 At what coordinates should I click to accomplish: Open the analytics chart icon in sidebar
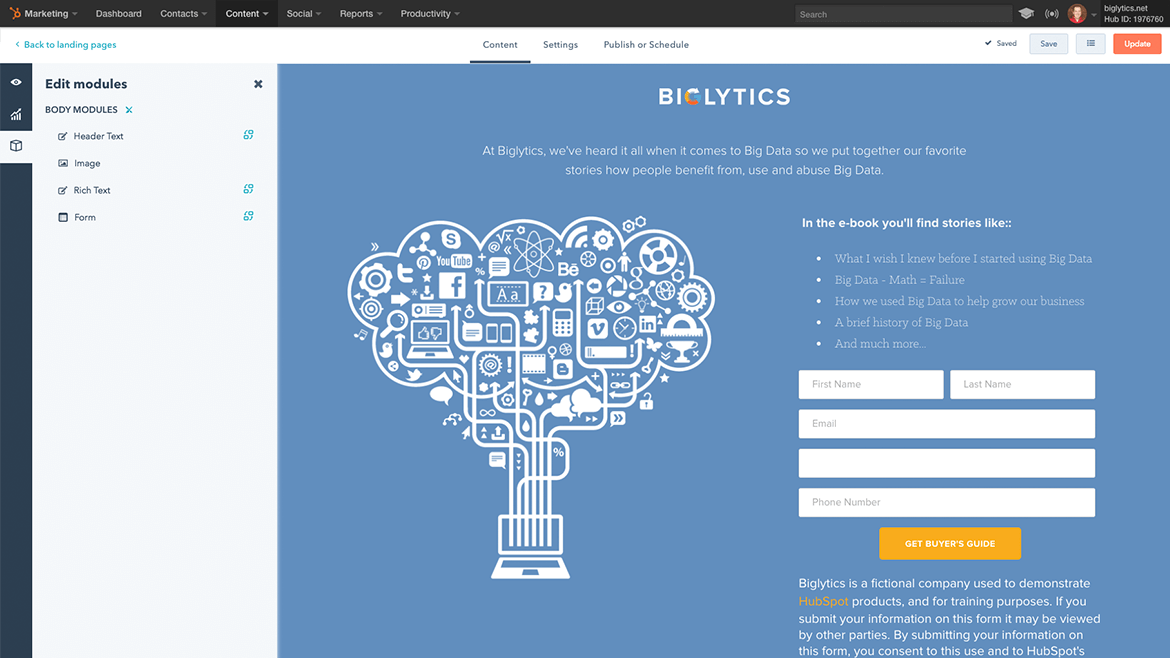(x=15, y=115)
